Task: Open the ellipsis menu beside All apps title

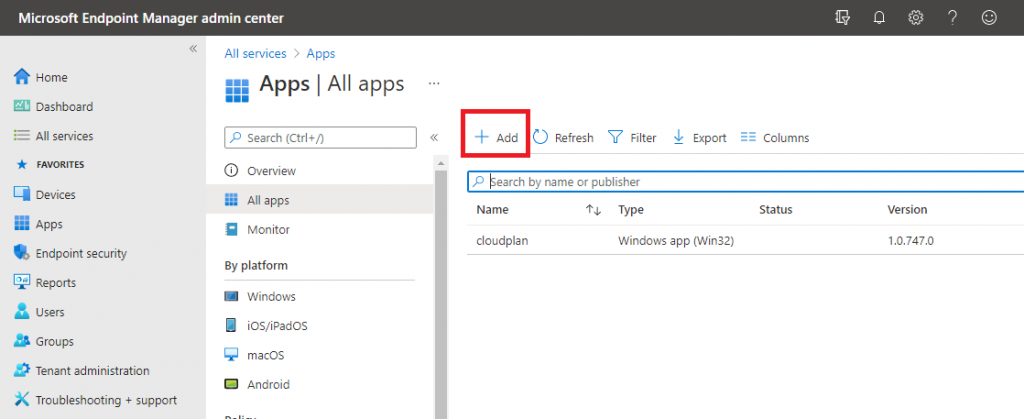Action: click(x=434, y=84)
